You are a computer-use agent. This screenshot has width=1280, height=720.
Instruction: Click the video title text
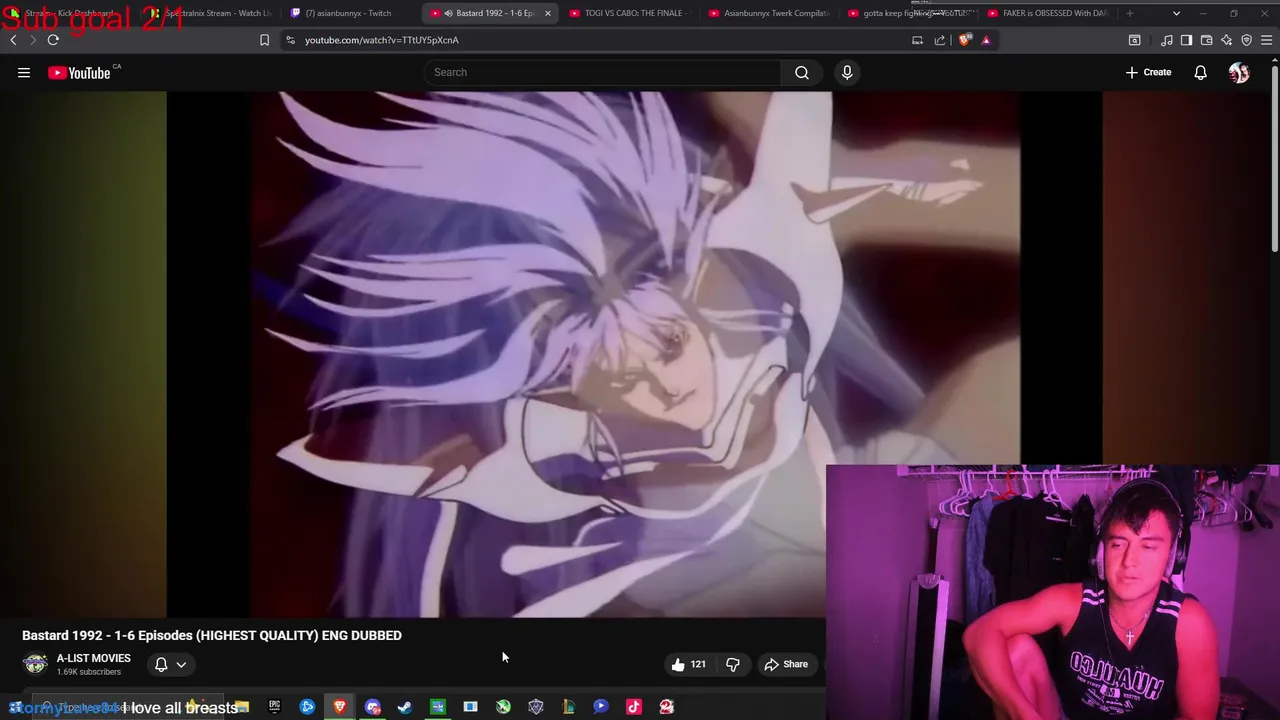[x=212, y=635]
